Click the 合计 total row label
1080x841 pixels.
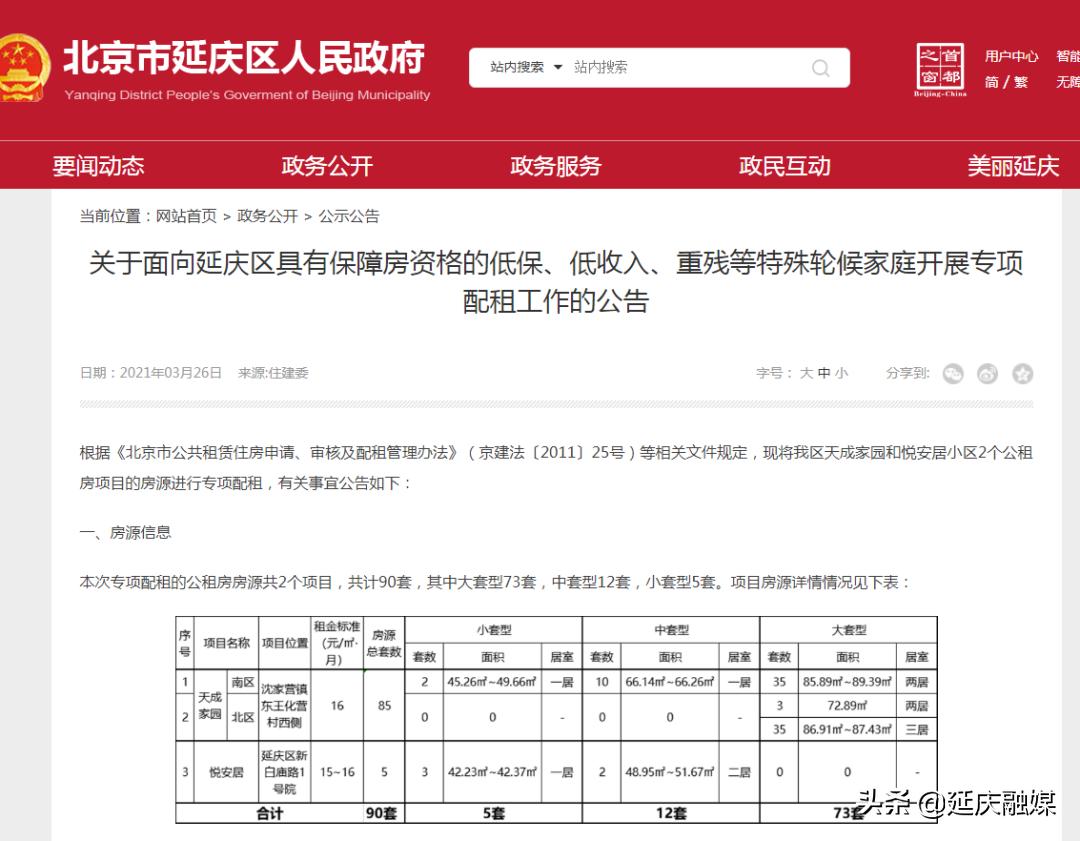tap(270, 813)
